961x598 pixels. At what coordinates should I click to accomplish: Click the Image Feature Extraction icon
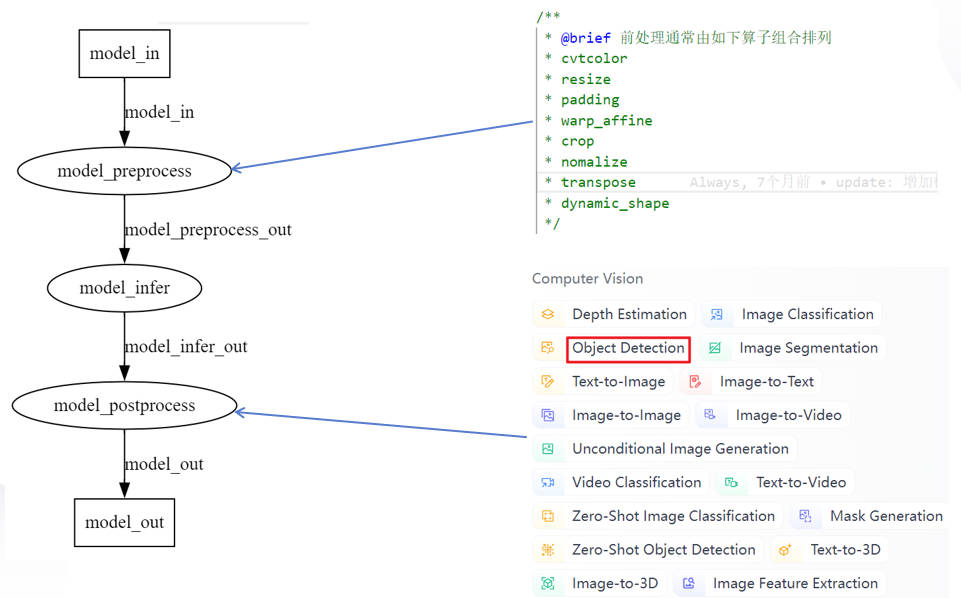[x=689, y=583]
